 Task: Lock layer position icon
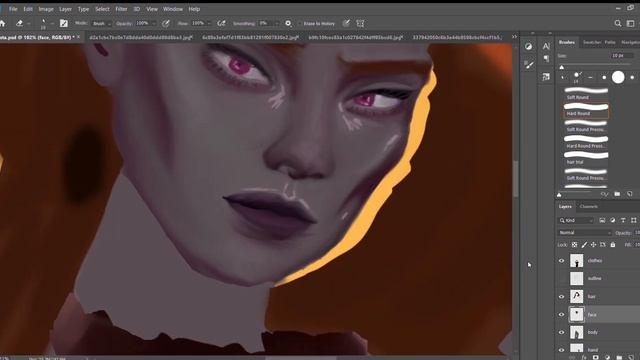[593, 245]
